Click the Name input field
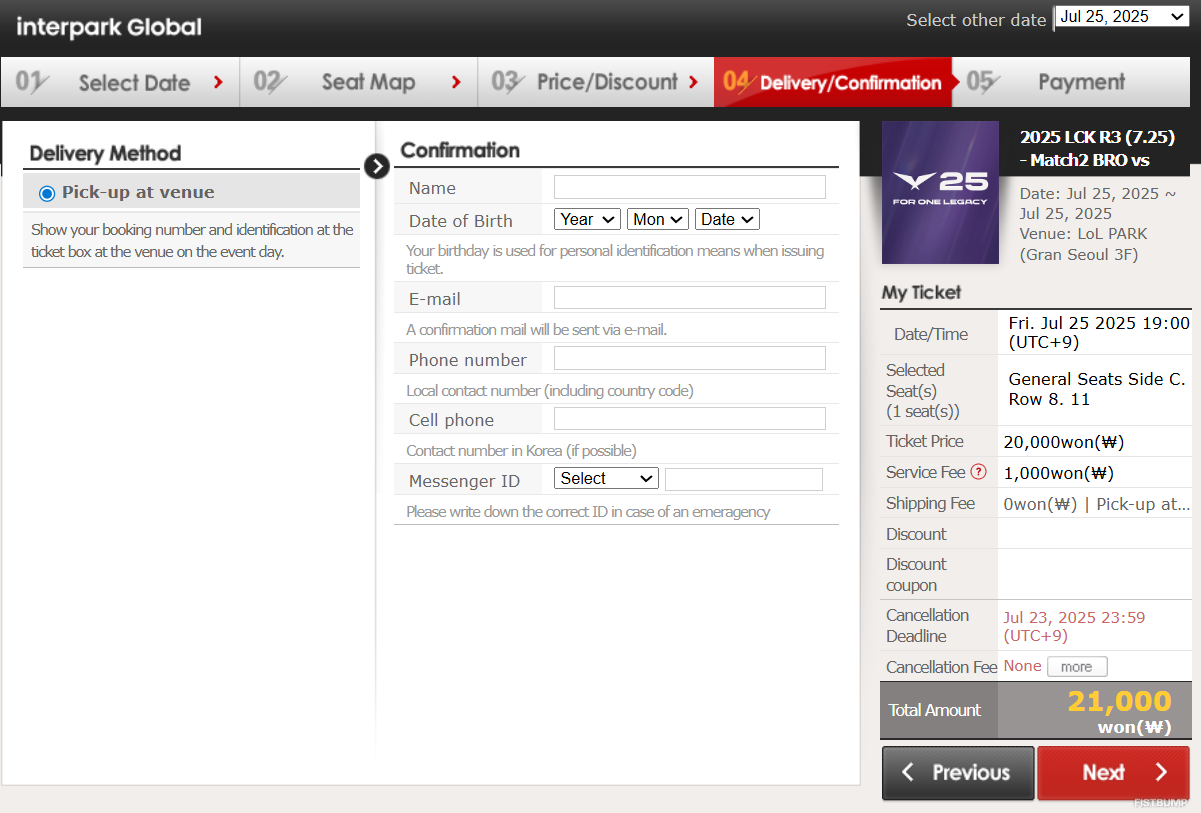The width and height of the screenshot is (1201, 813). click(690, 187)
